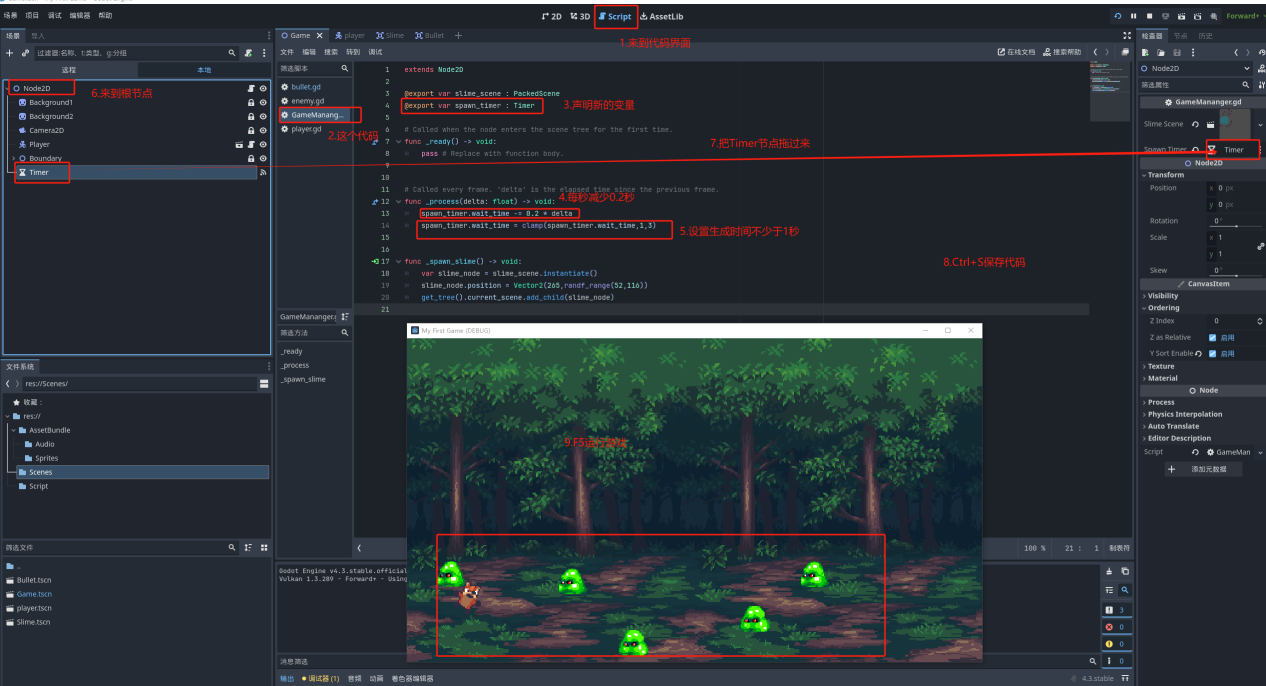Click the inspector new resource icon
The height and width of the screenshot is (686, 1266).
click(1147, 52)
